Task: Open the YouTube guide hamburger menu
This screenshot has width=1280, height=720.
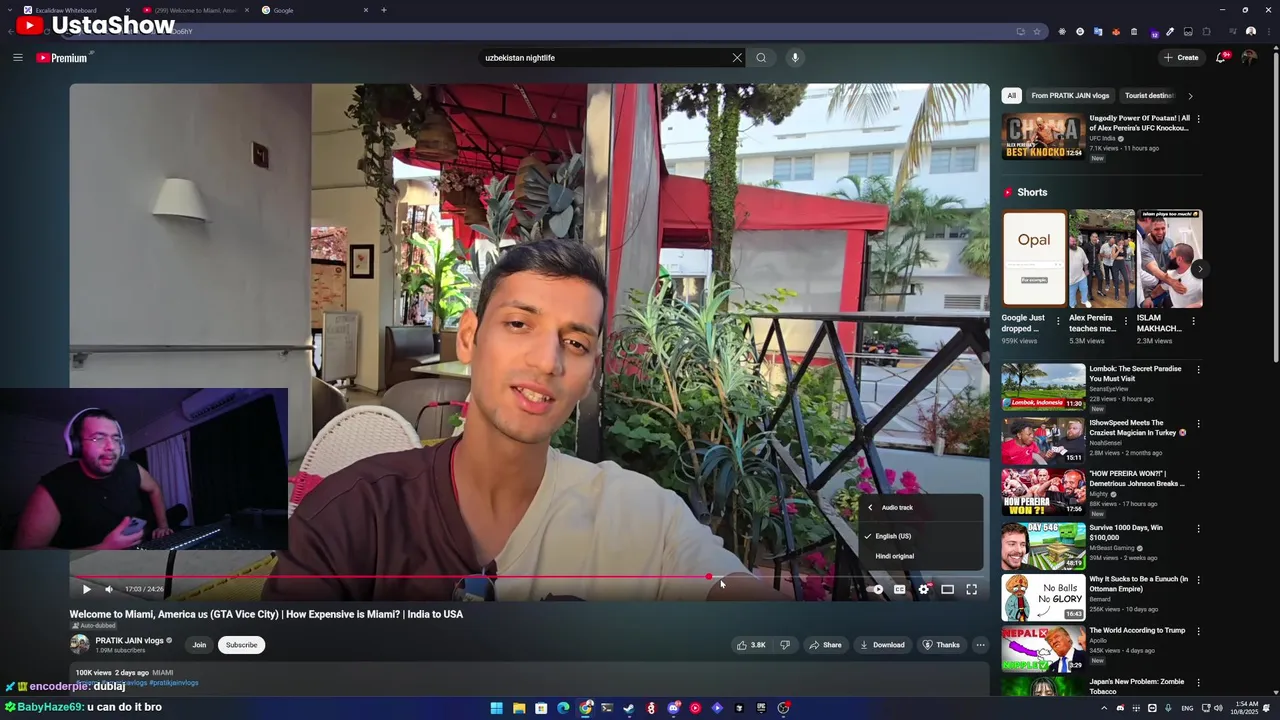Action: 18,57
